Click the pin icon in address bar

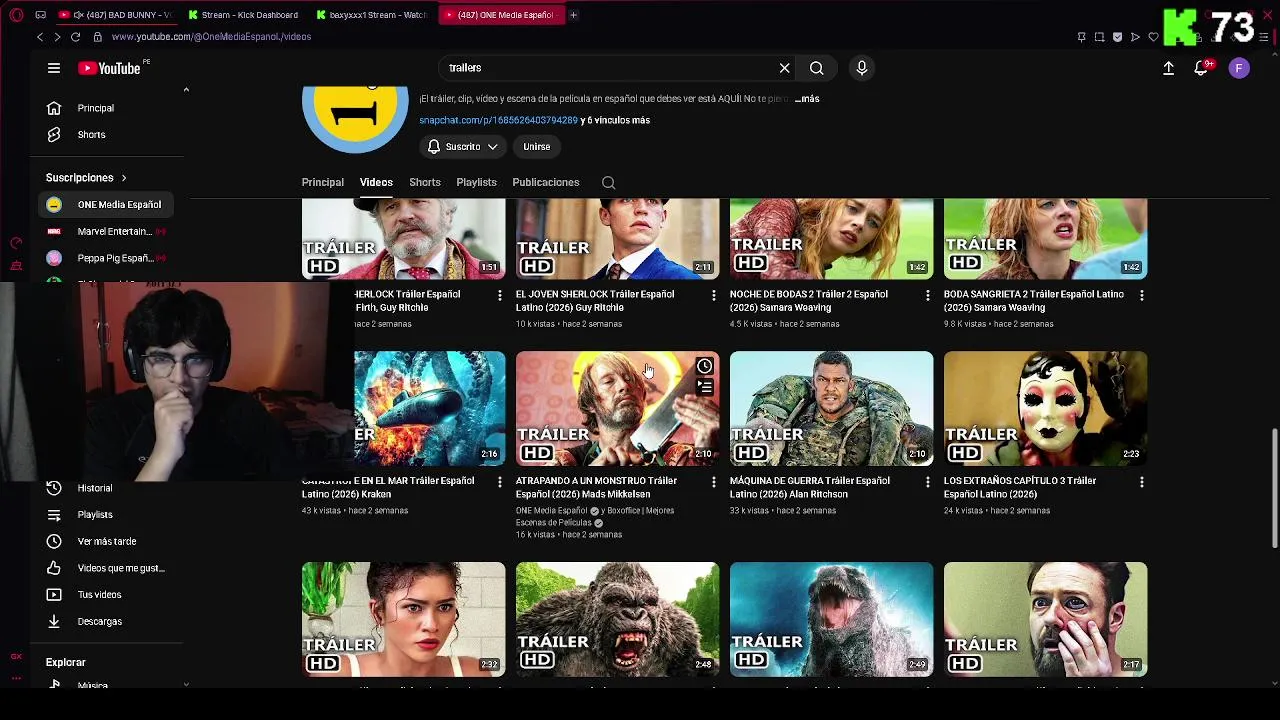click(1081, 37)
